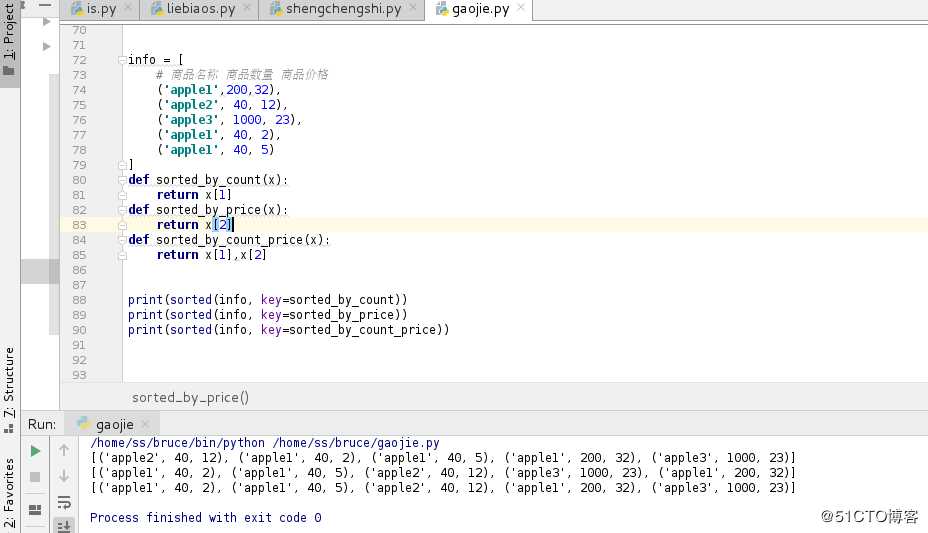Place cursor on ('apple2', 40, 12) line

(222, 105)
